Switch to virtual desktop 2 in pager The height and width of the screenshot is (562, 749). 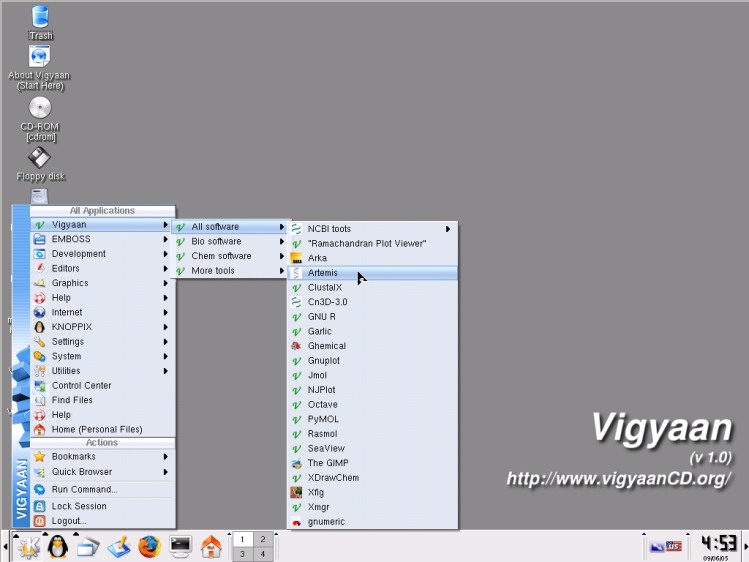coord(263,539)
